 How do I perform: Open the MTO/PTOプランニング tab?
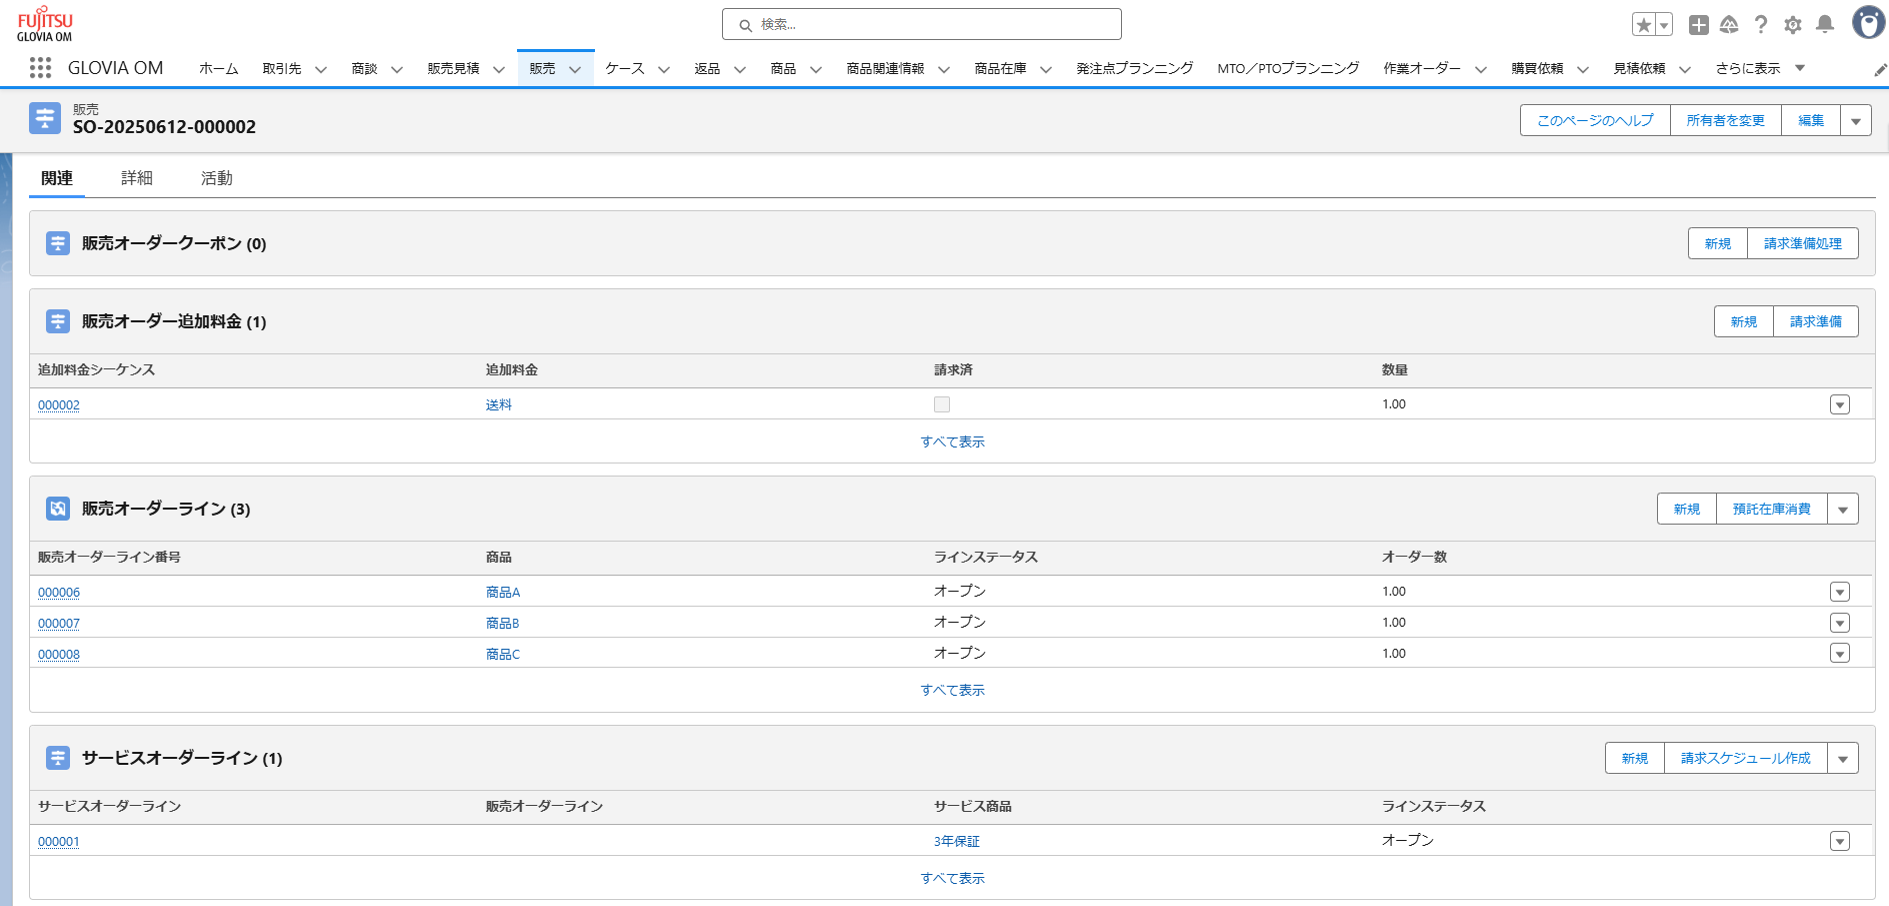point(1288,68)
